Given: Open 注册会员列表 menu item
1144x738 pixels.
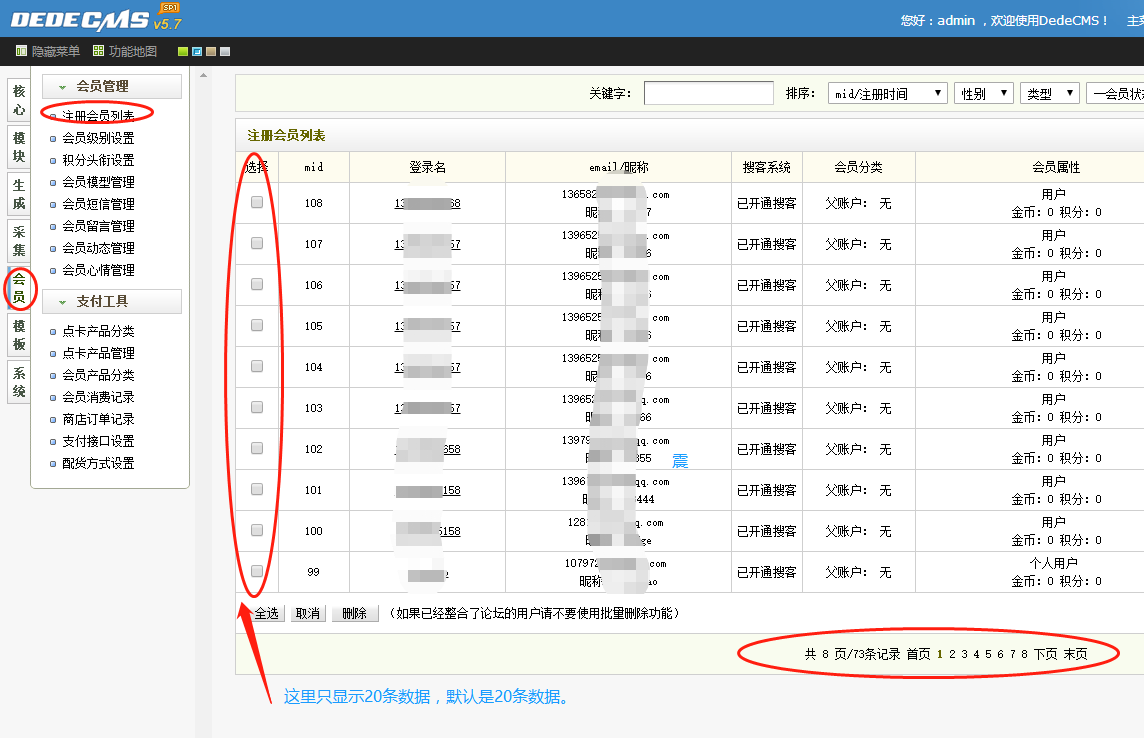Looking at the screenshot, I should pyautogui.click(x=98, y=116).
